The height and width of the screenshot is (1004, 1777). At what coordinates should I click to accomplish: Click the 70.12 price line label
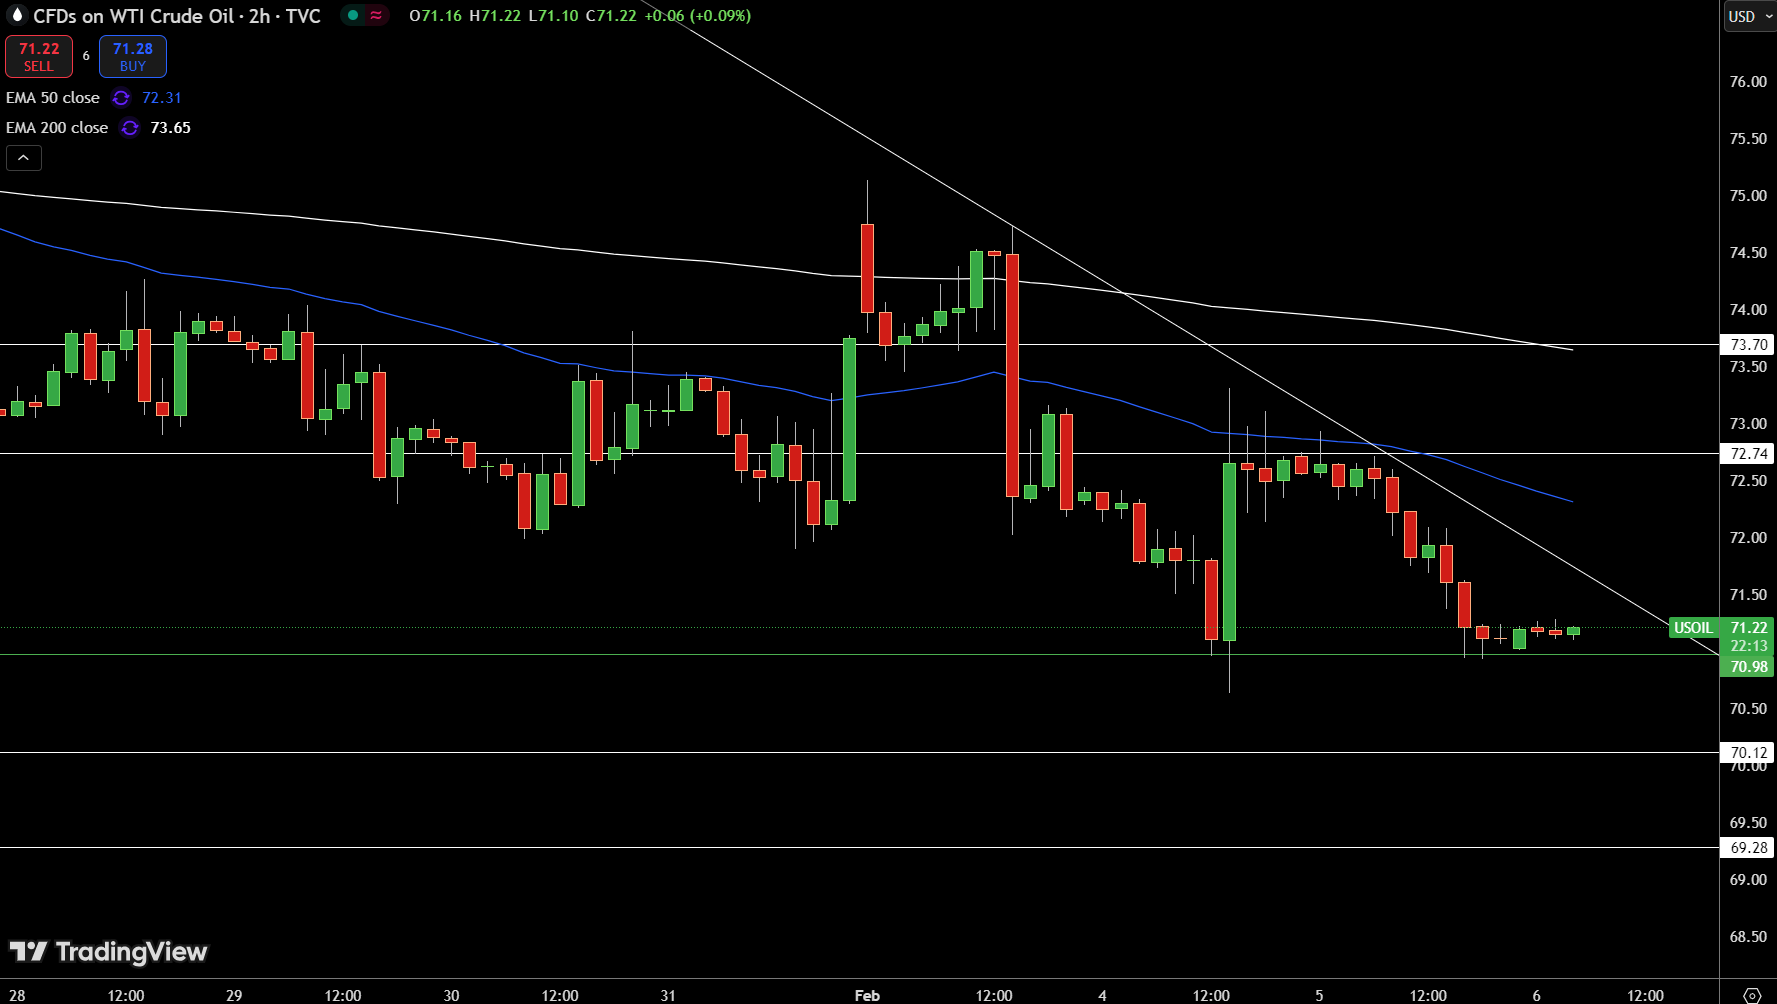coord(1748,753)
